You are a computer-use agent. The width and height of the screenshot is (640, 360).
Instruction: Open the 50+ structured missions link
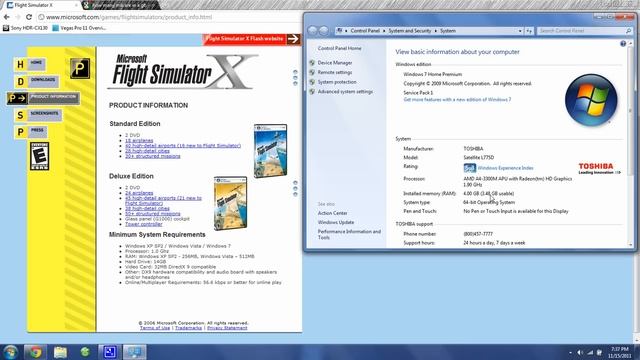point(153,214)
